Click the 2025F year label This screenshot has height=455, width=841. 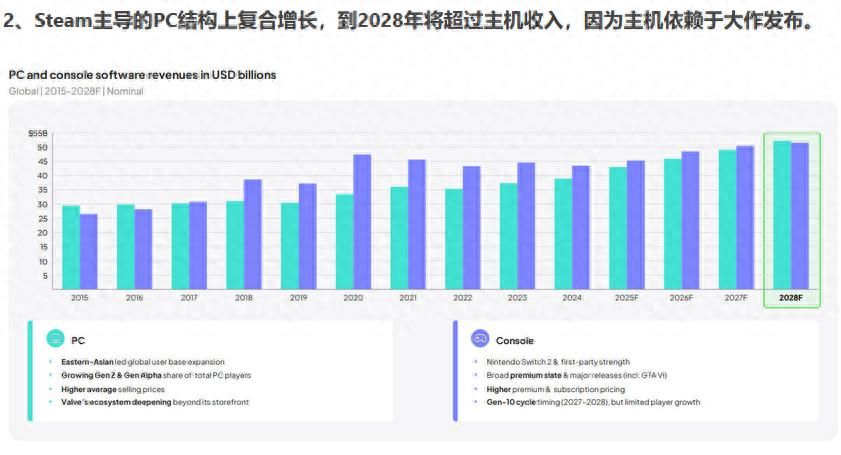626,297
